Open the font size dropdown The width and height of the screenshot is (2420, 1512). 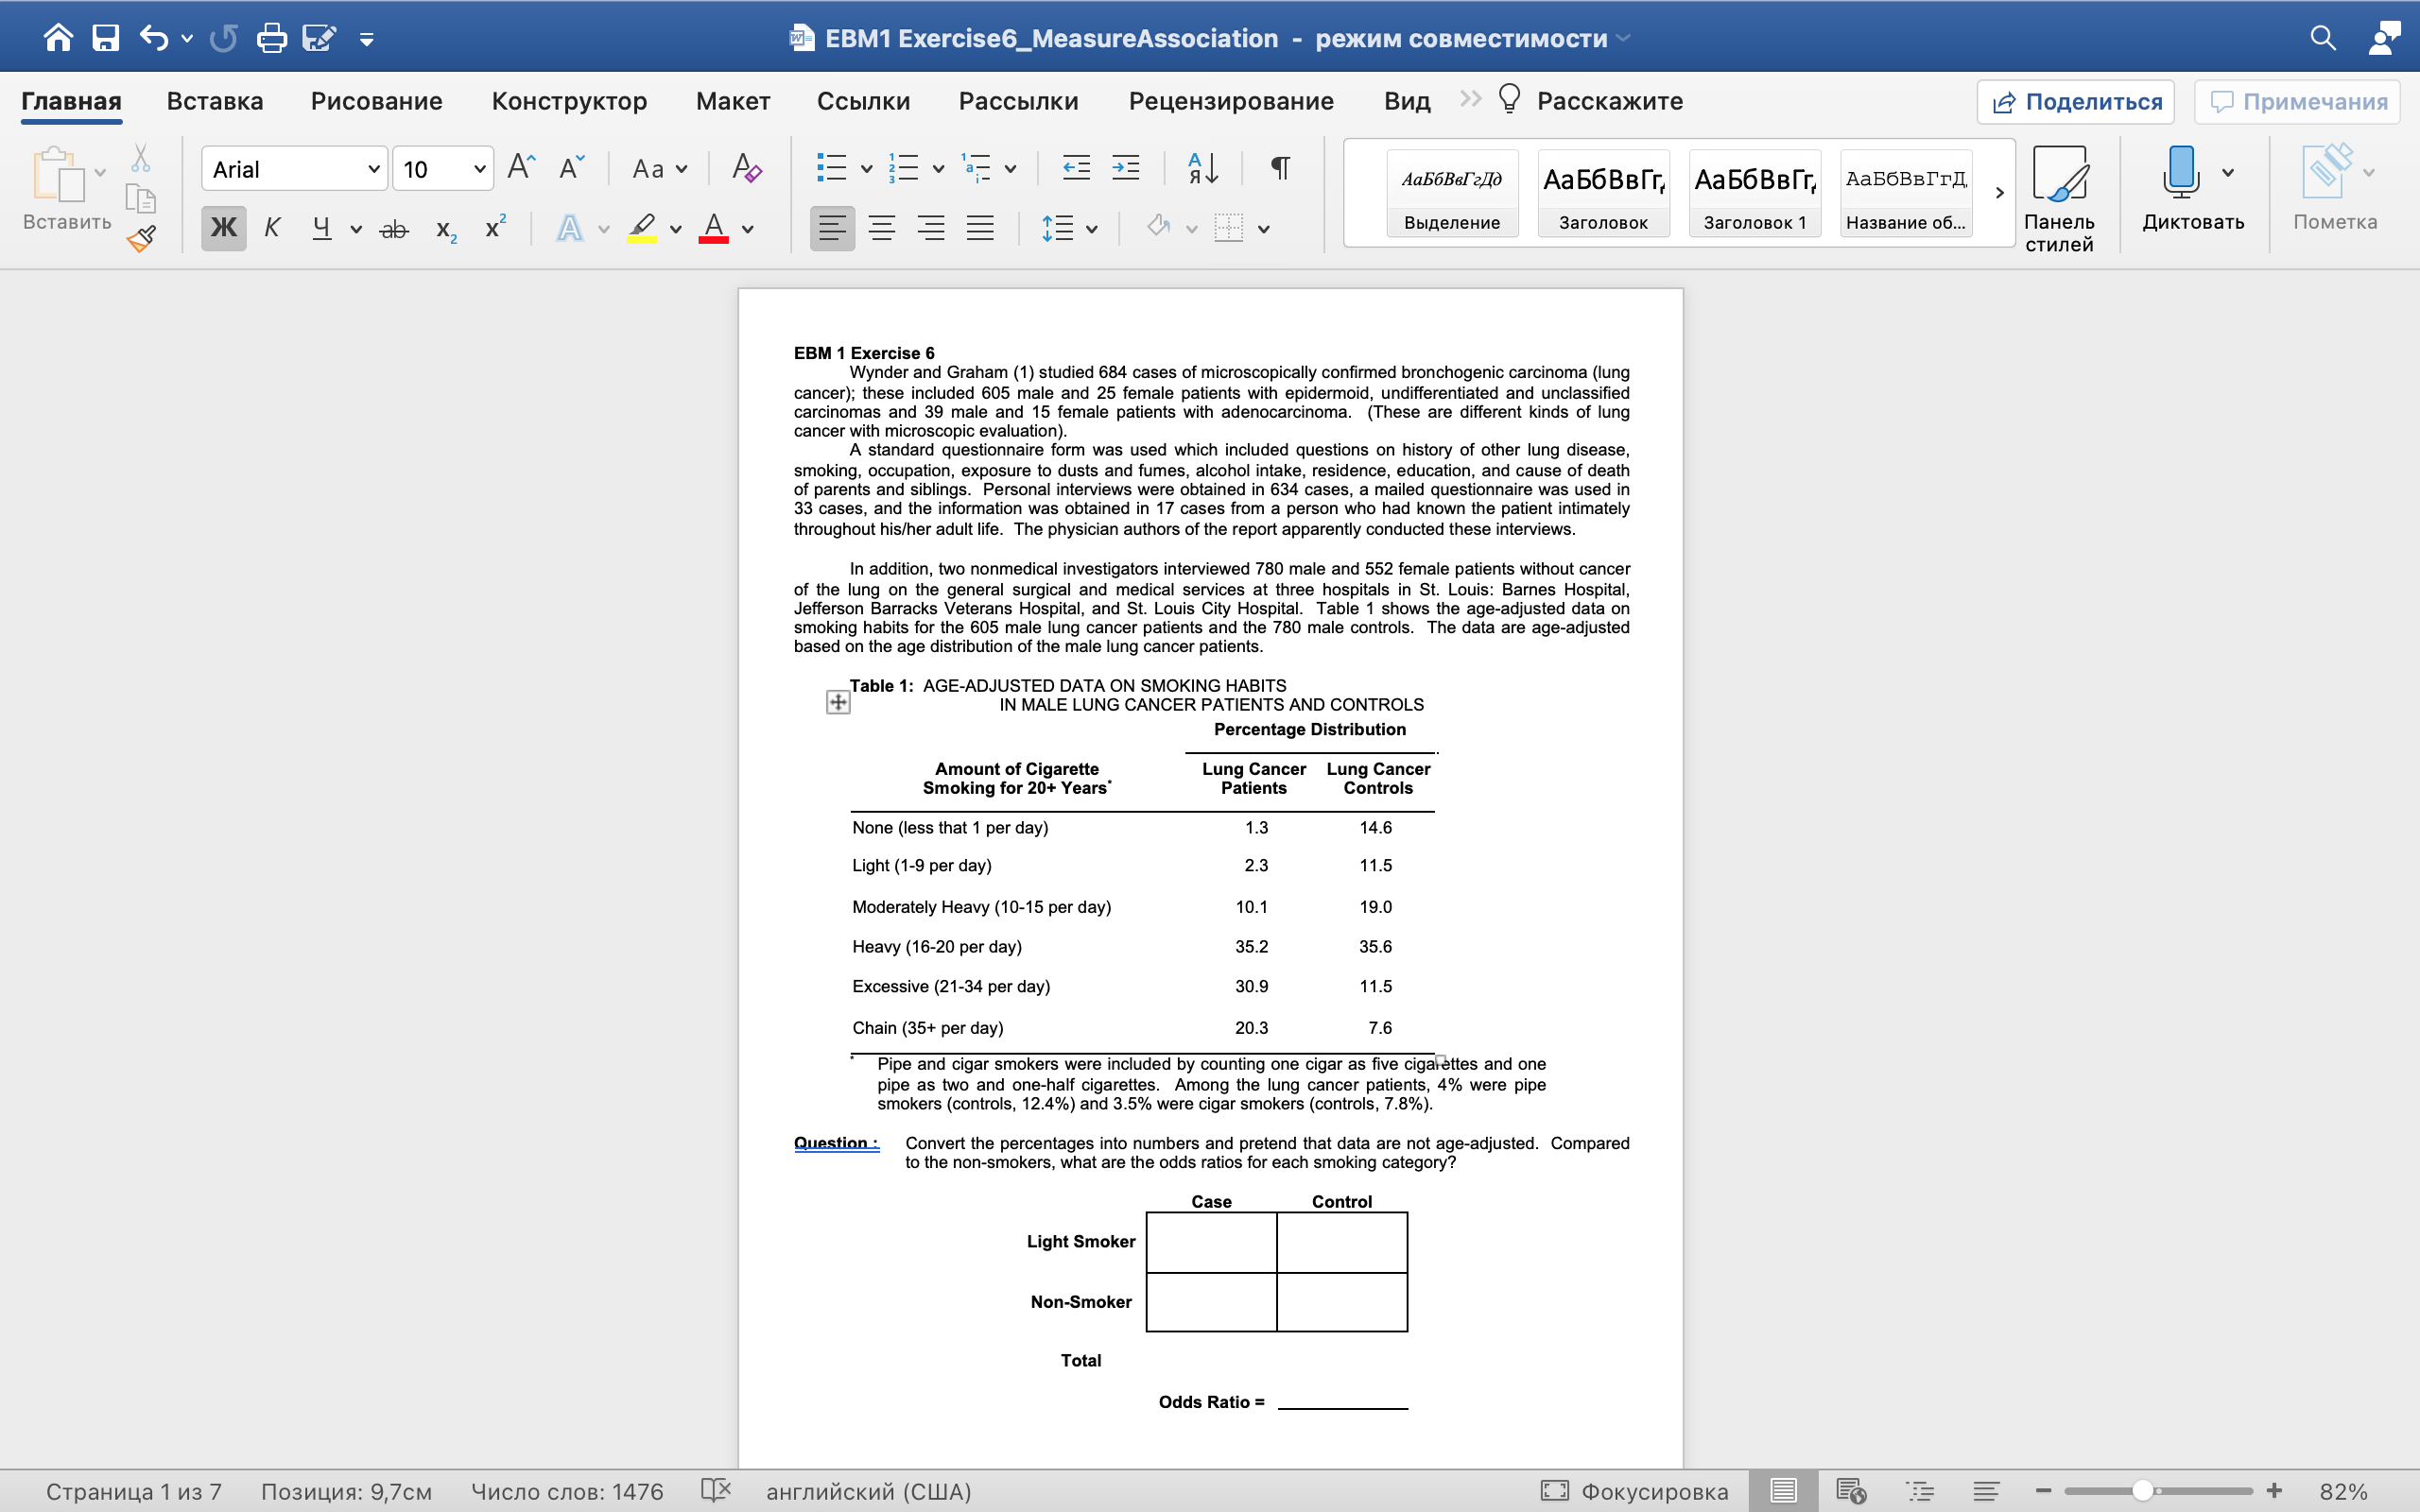pyautogui.click(x=480, y=168)
